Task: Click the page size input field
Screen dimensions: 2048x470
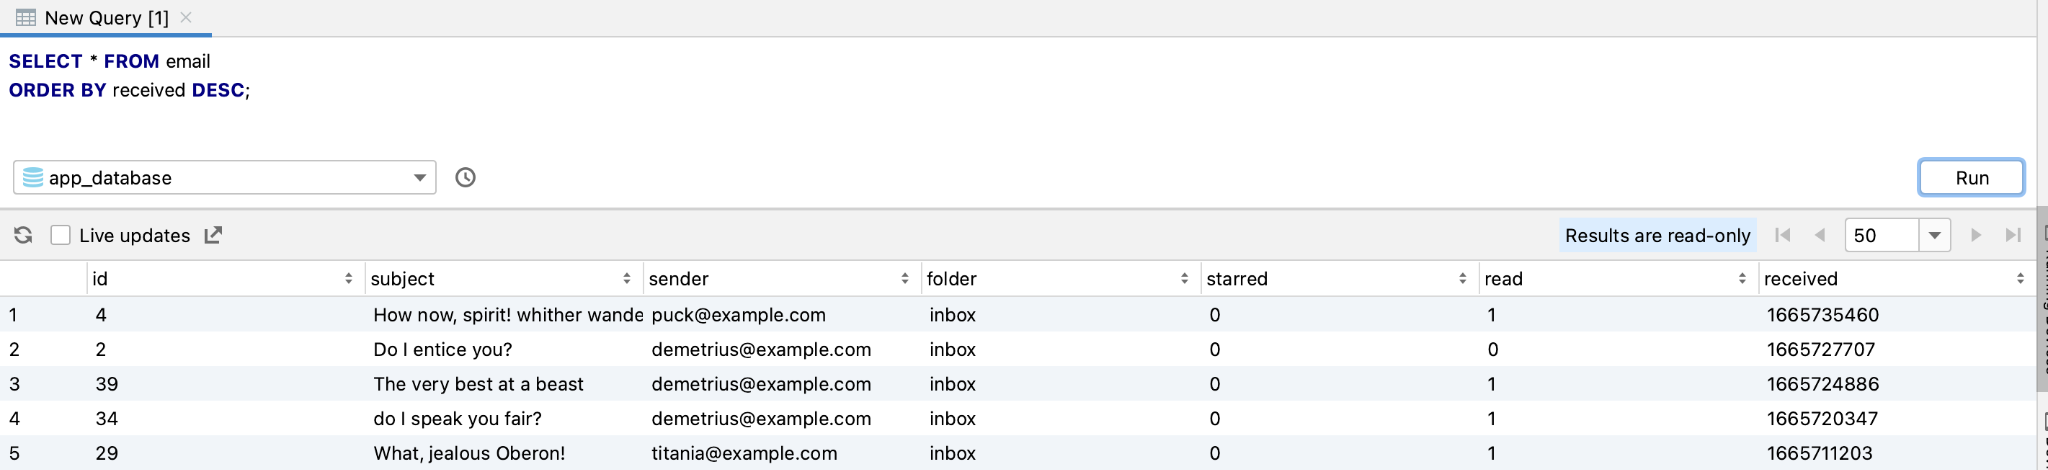Action: pyautogui.click(x=1880, y=235)
